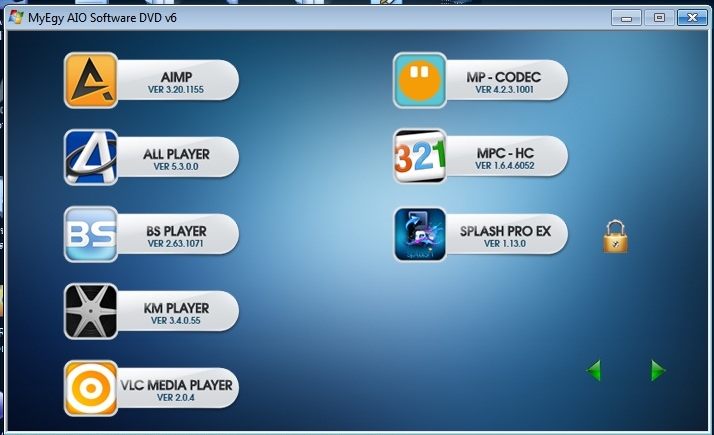The image size is (714, 435).
Task: Click the window title bar Windows logo icon
Action: tap(16, 17)
